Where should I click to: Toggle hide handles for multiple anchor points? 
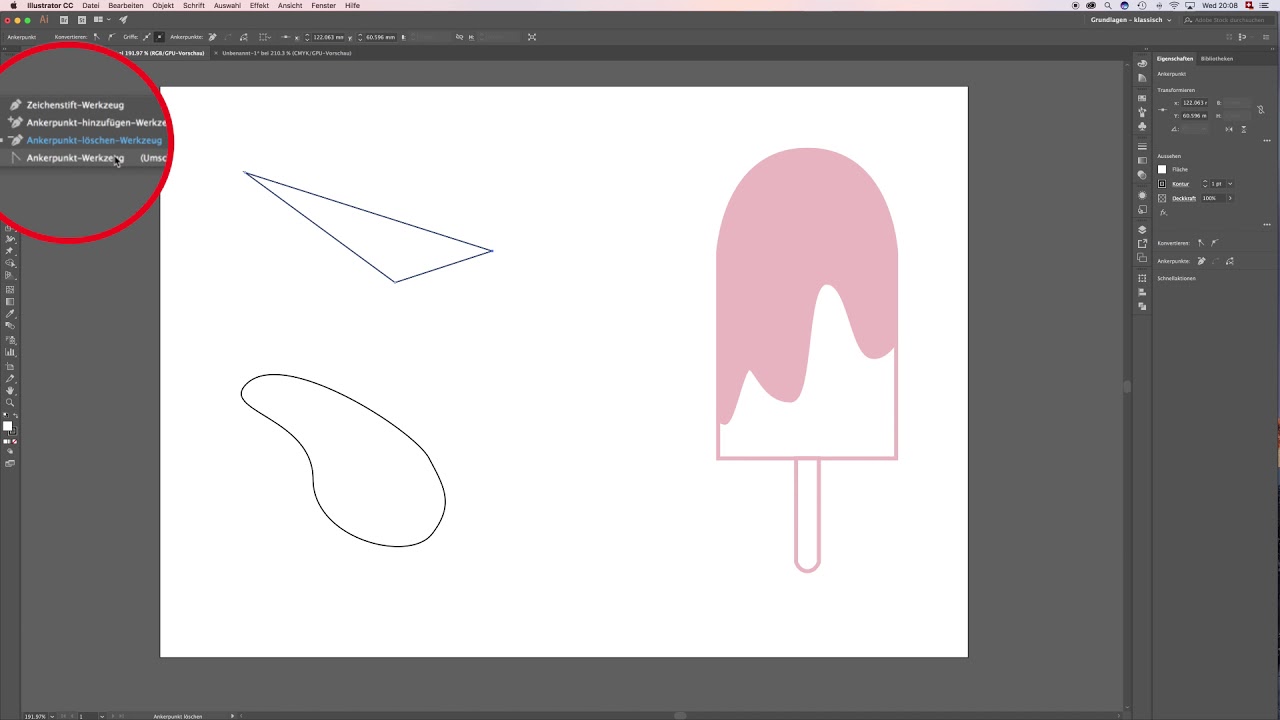(x=159, y=37)
